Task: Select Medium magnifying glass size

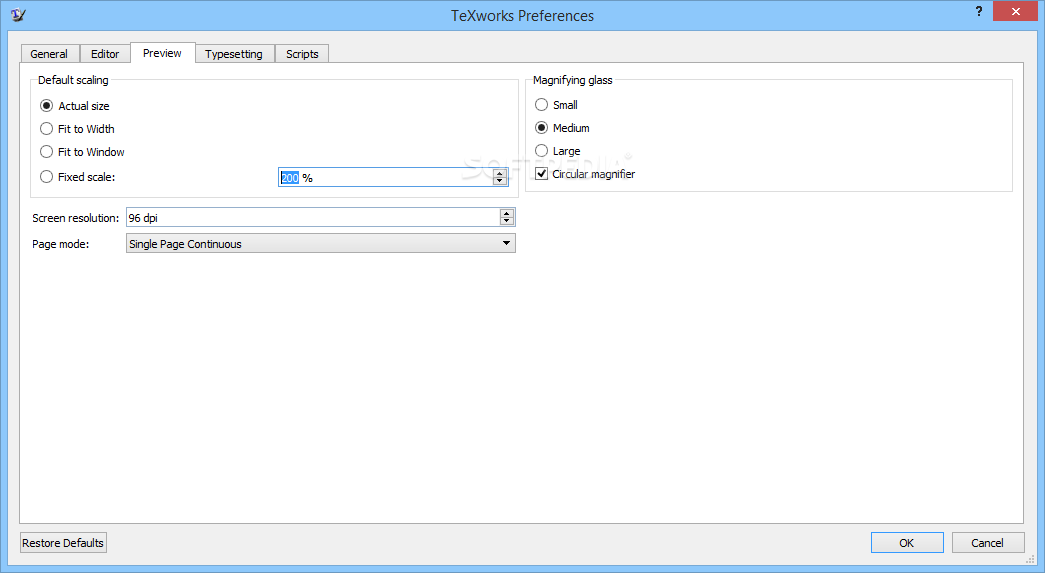Action: pyautogui.click(x=562, y=128)
